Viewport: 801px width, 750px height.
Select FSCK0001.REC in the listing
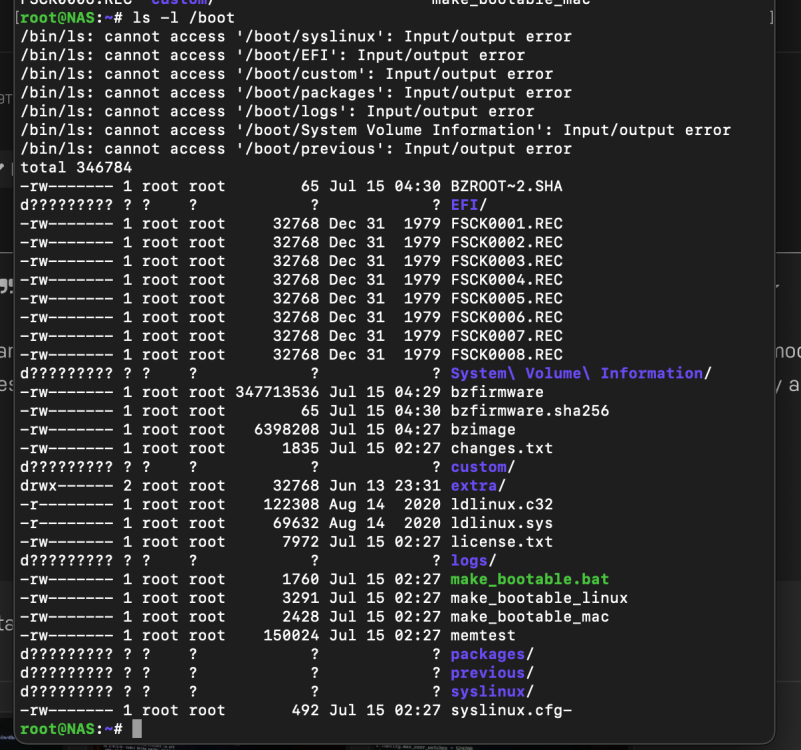click(506, 224)
